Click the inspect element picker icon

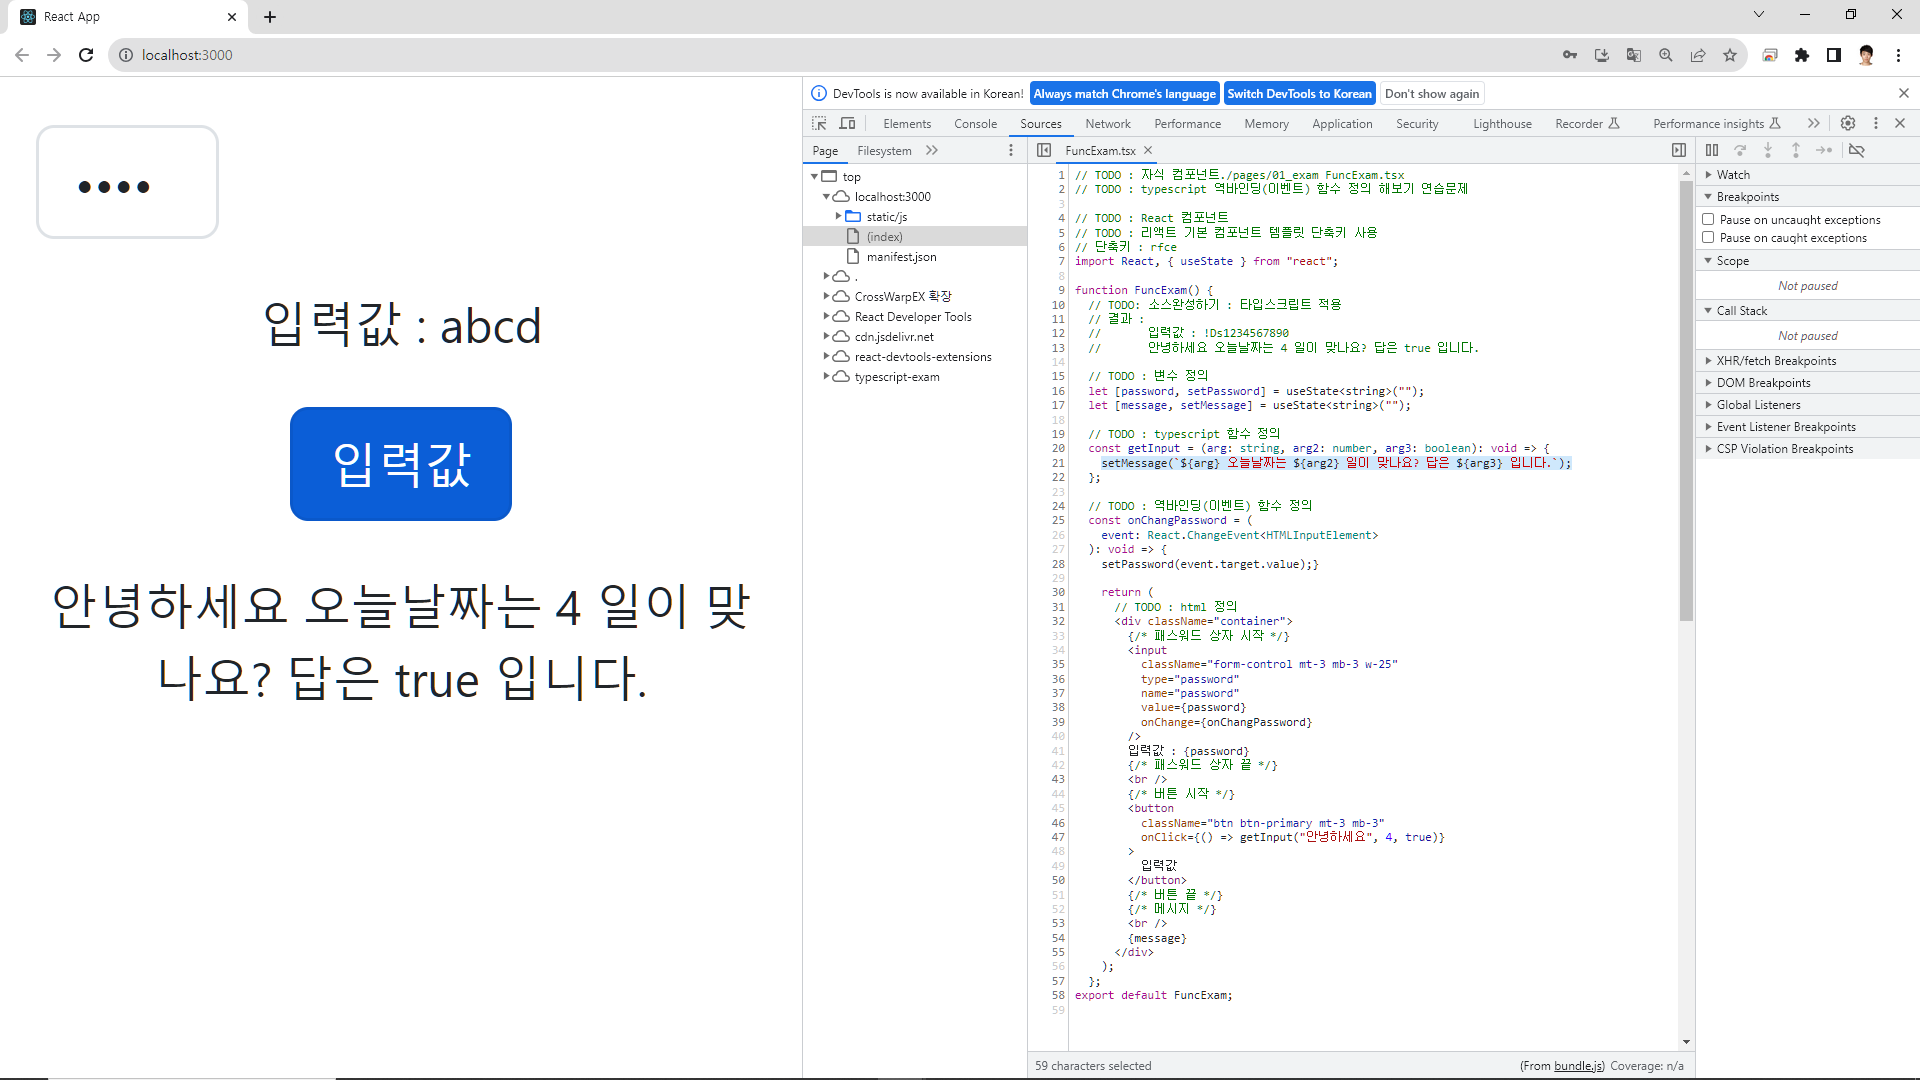[819, 123]
